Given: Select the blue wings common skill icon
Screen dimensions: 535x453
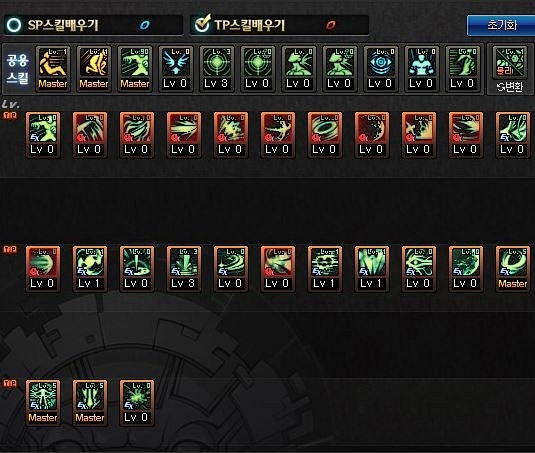Looking at the screenshot, I should coord(175,69).
